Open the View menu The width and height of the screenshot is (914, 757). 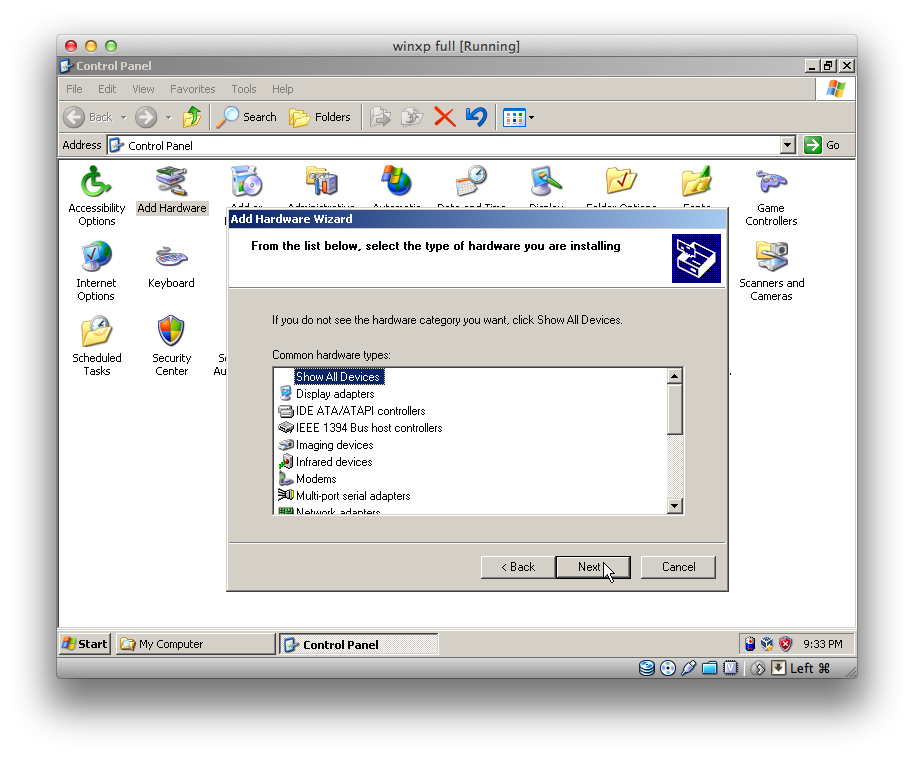(x=143, y=89)
